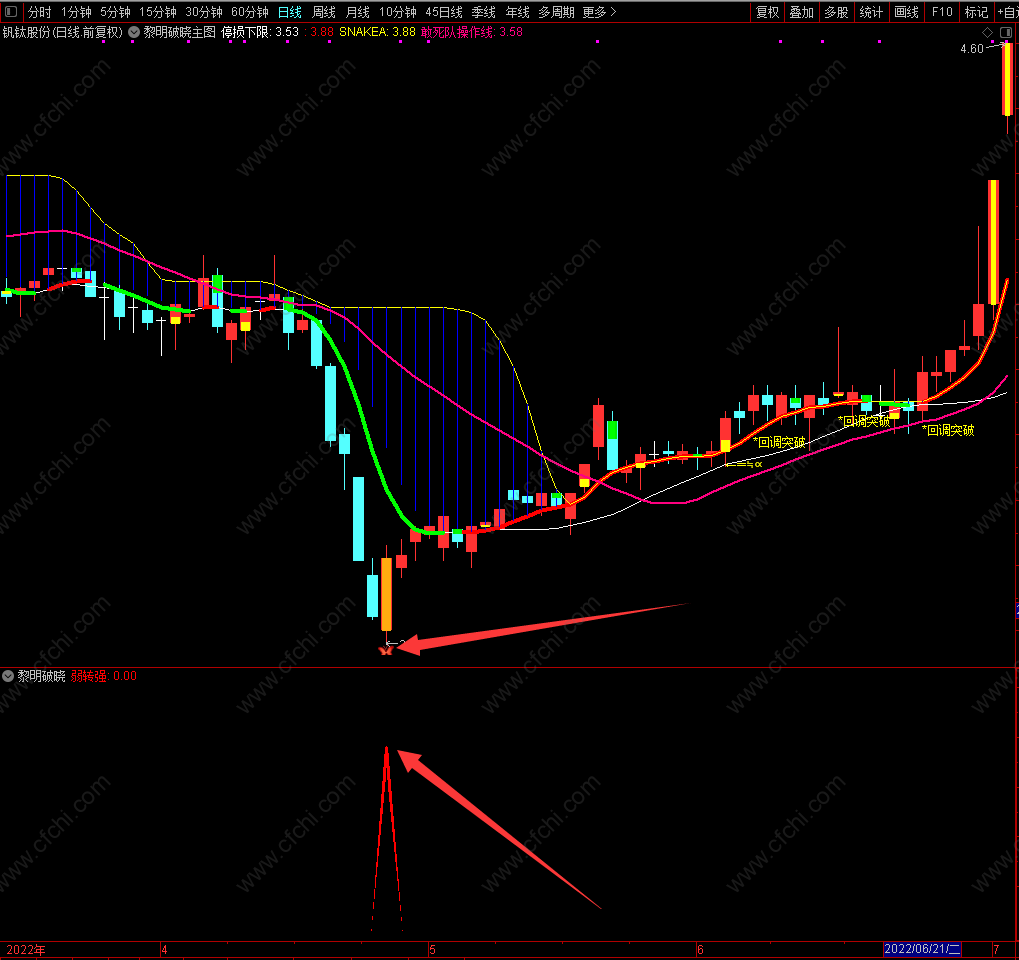Add the stock with +自 button
Viewport: 1019px width, 960px height.
1007,12
